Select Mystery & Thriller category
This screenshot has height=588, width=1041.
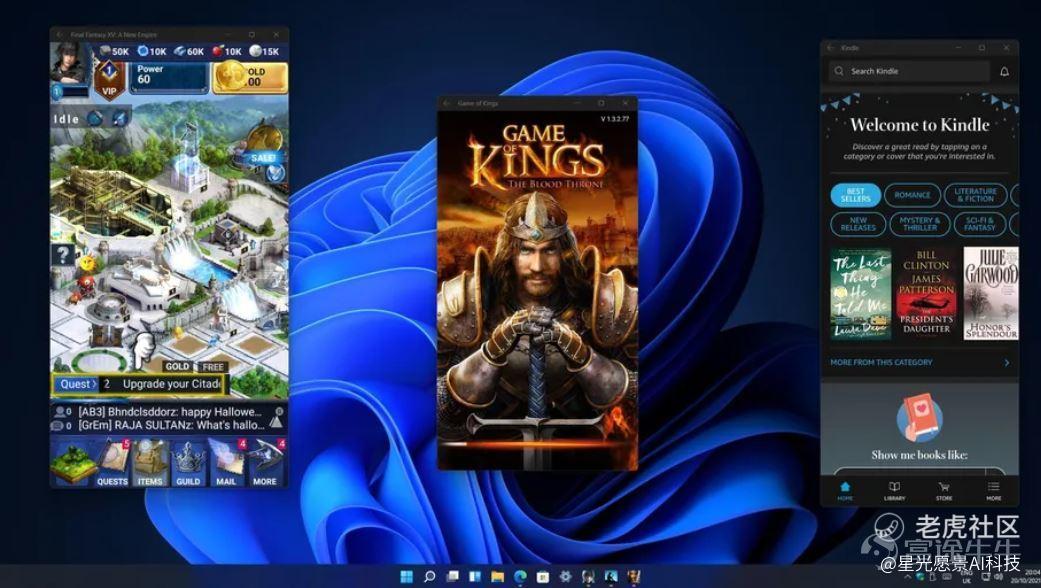pos(920,224)
